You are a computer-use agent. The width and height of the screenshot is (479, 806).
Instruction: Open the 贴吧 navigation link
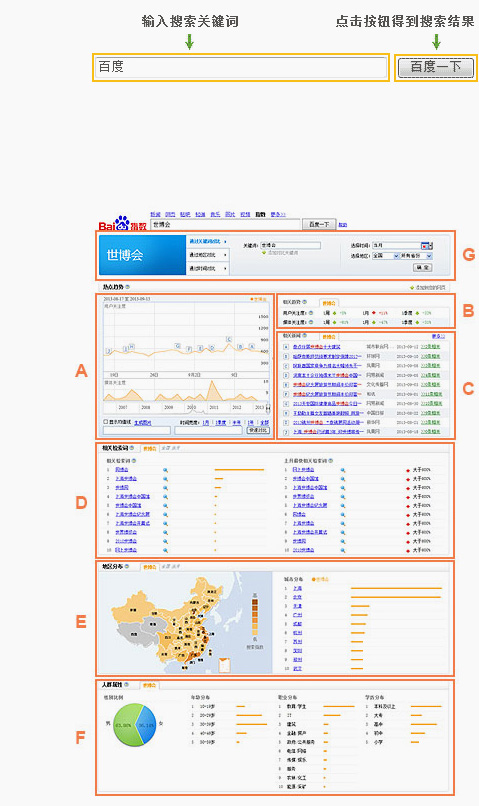tap(185, 214)
